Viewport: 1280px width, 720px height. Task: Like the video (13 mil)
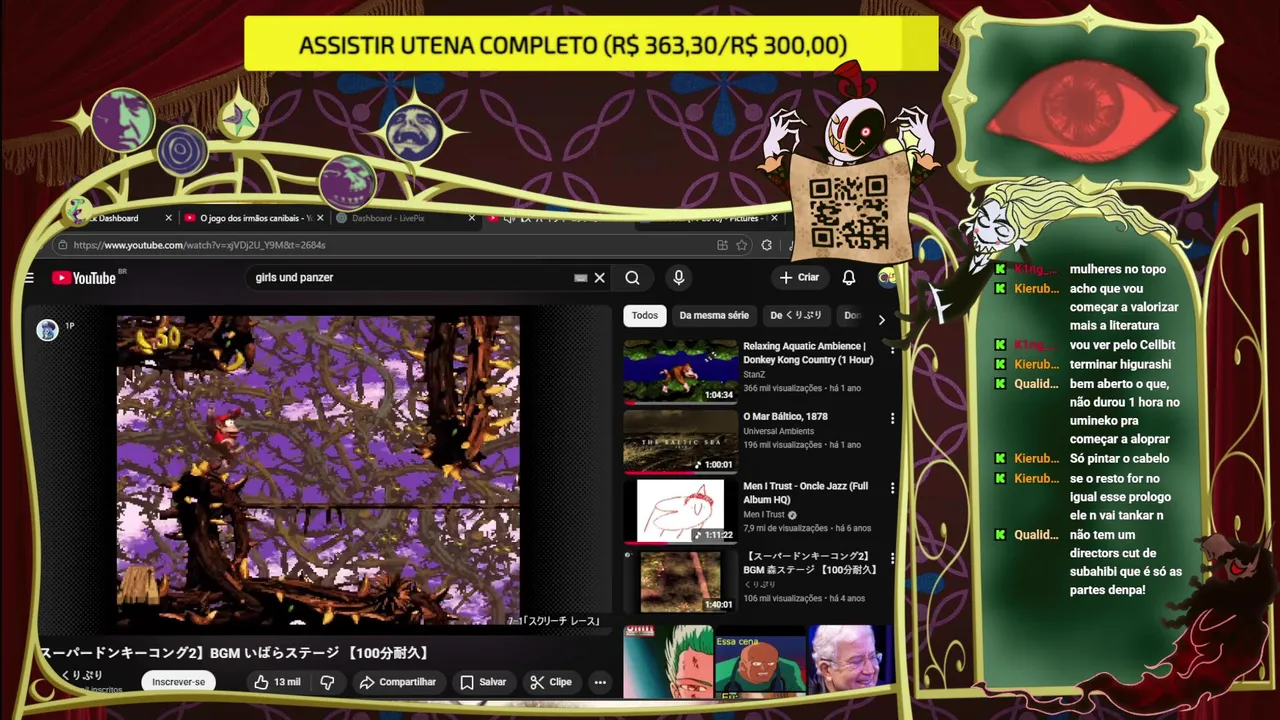point(277,682)
